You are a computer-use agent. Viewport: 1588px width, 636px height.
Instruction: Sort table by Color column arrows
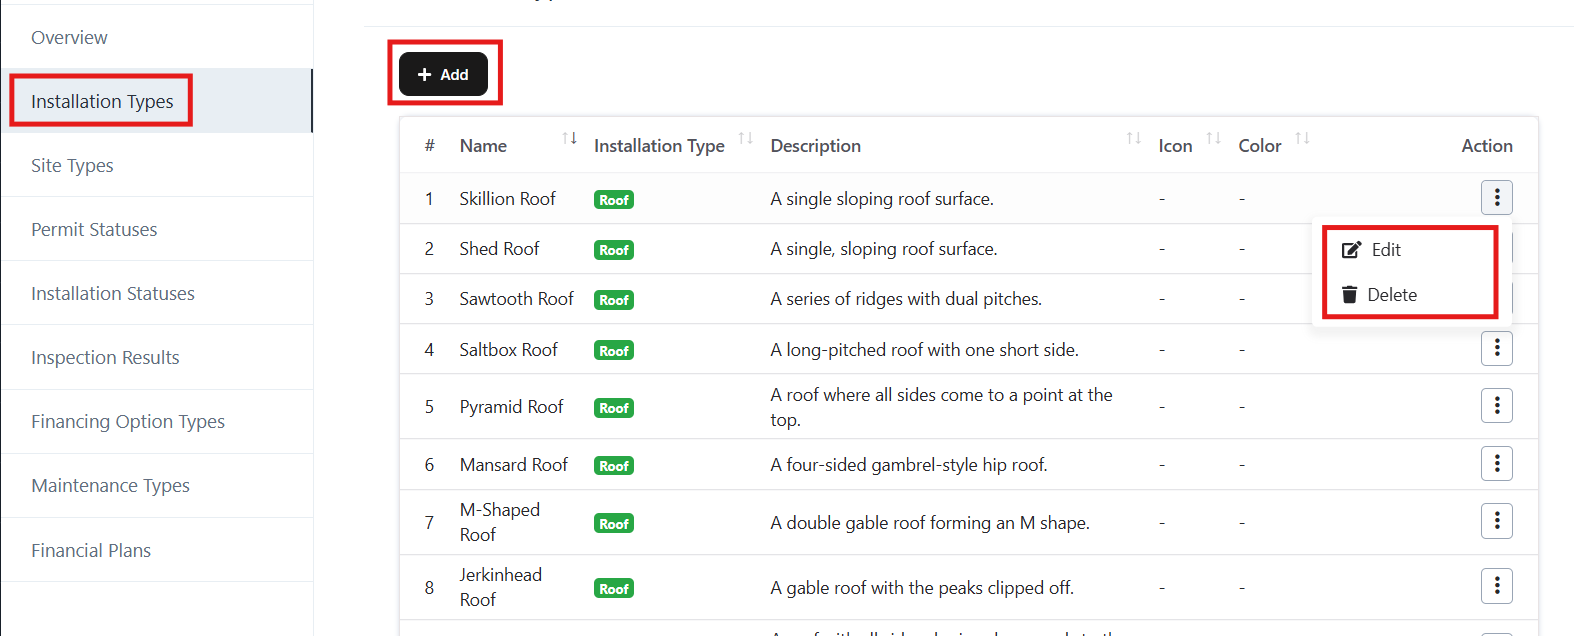click(x=1302, y=139)
